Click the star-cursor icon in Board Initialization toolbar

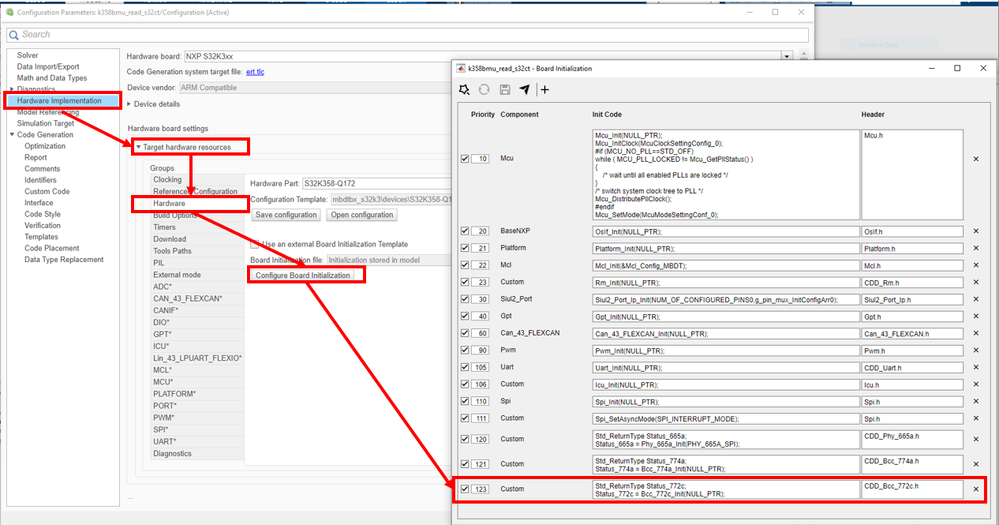[x=464, y=90]
